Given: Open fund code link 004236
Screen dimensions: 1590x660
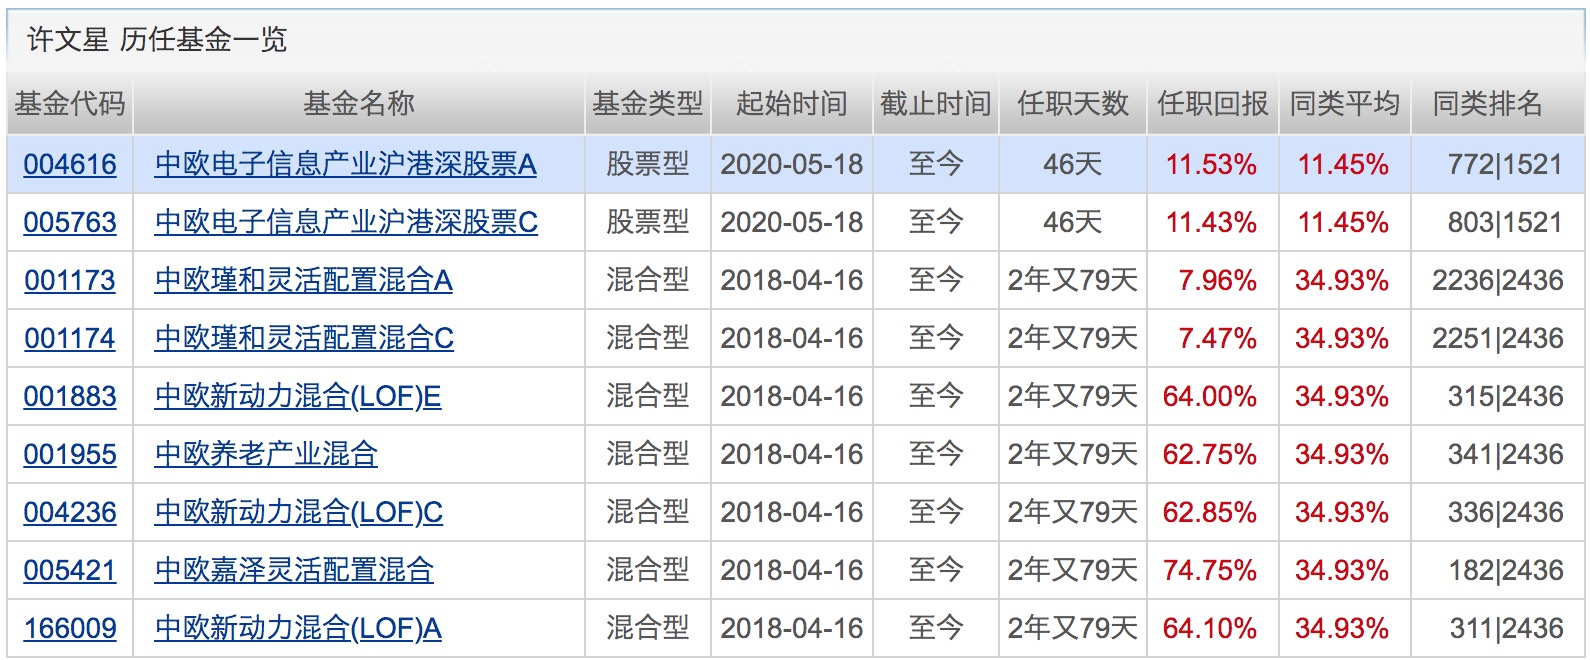Looking at the screenshot, I should (x=70, y=512).
